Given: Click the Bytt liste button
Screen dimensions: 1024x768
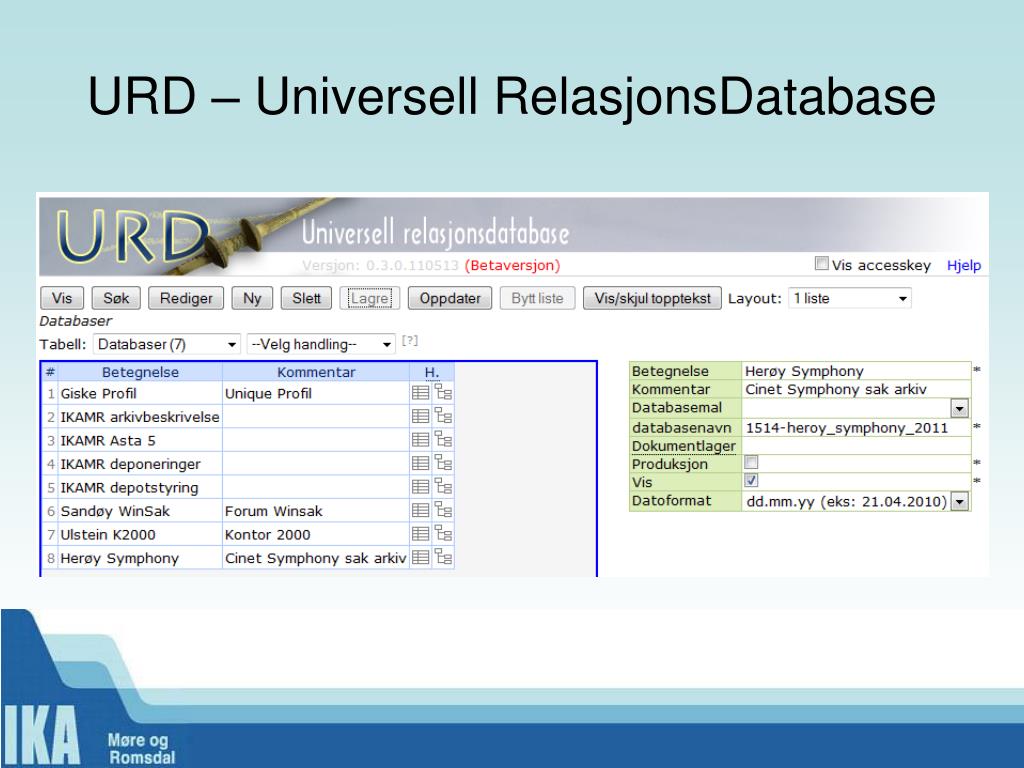Looking at the screenshot, I should click(x=537, y=298).
